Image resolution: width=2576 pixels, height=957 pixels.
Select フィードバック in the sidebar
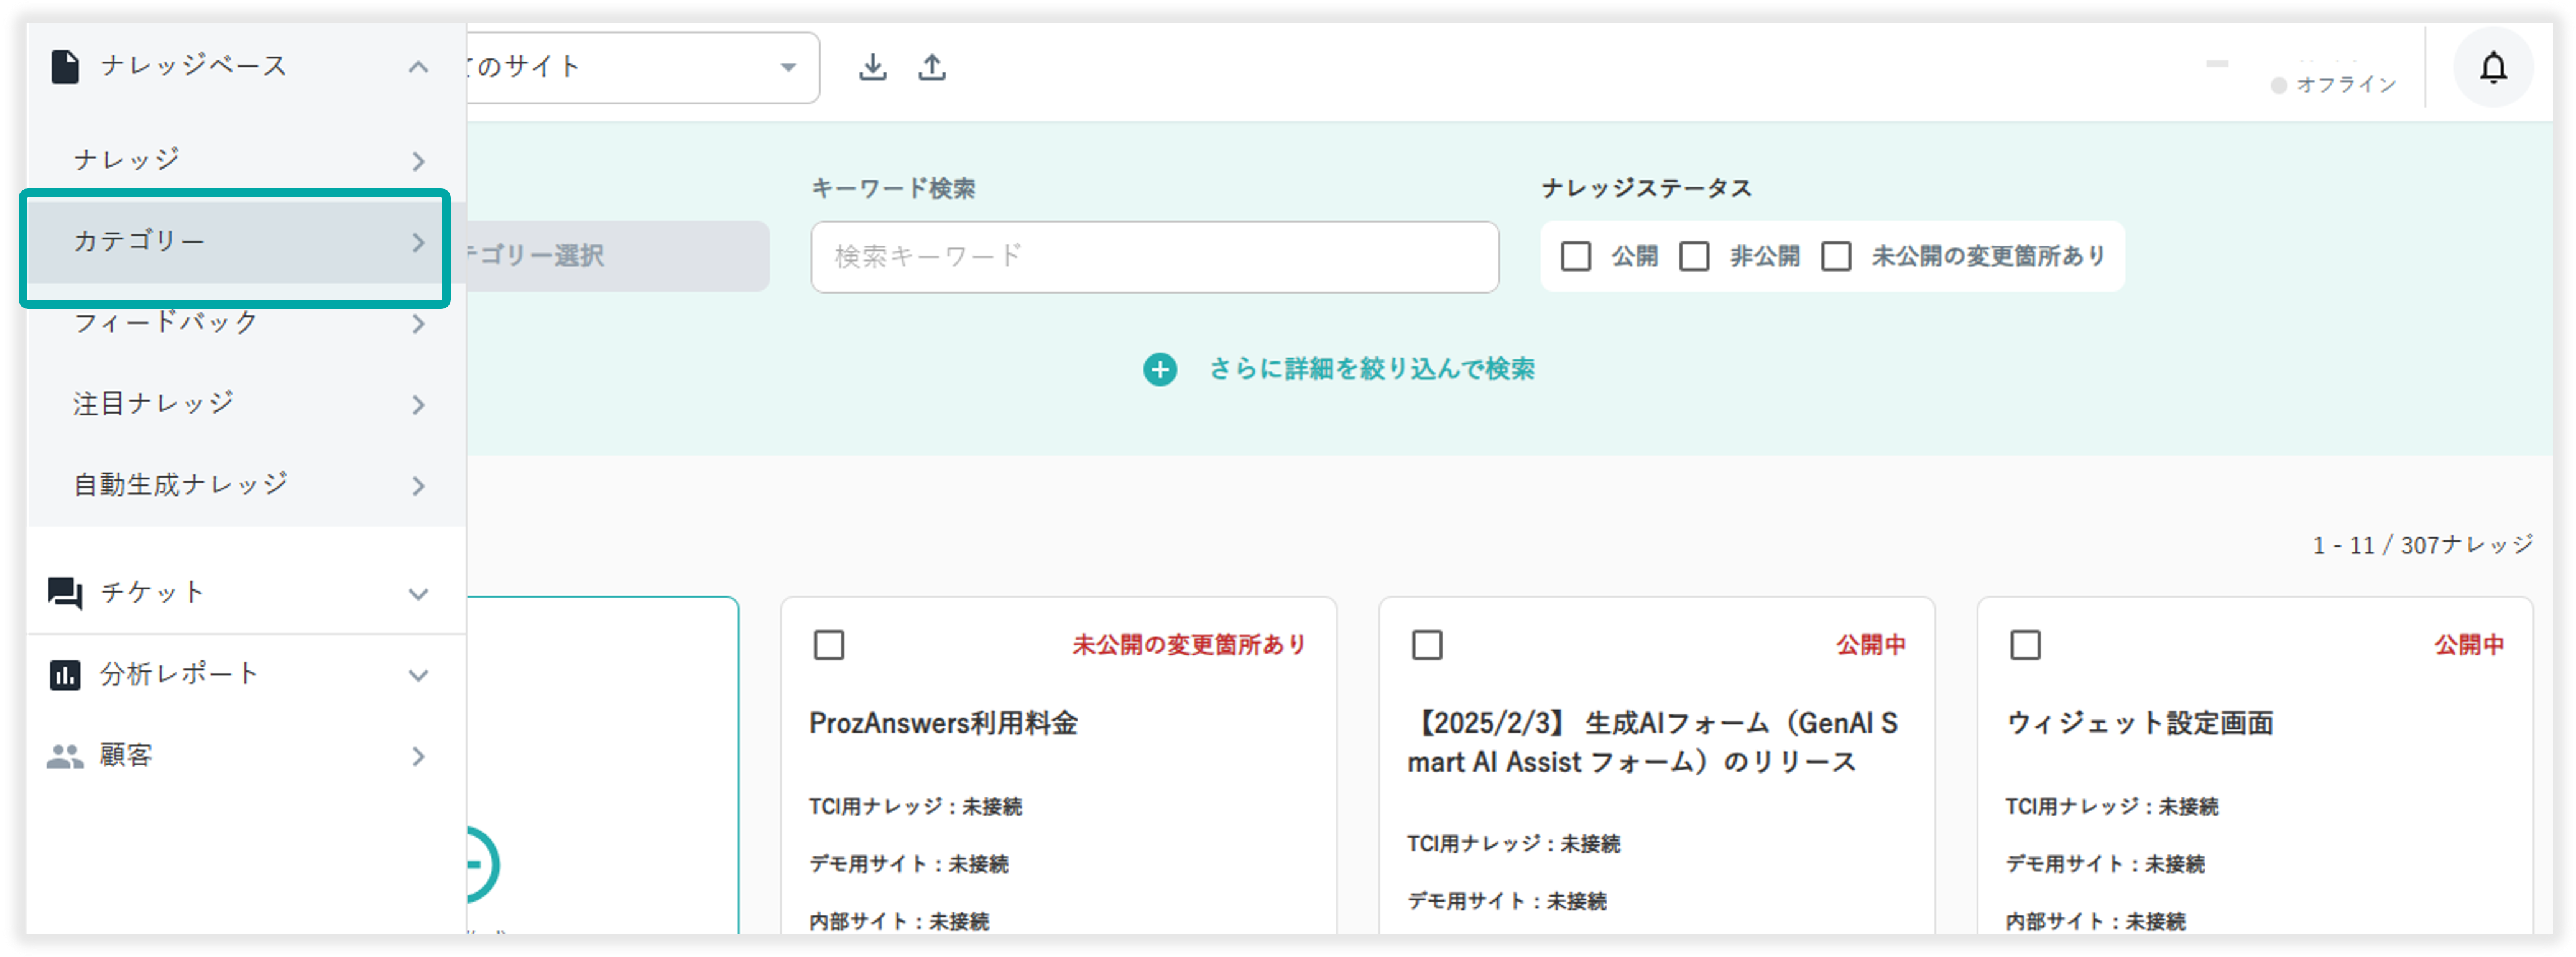[x=166, y=323]
